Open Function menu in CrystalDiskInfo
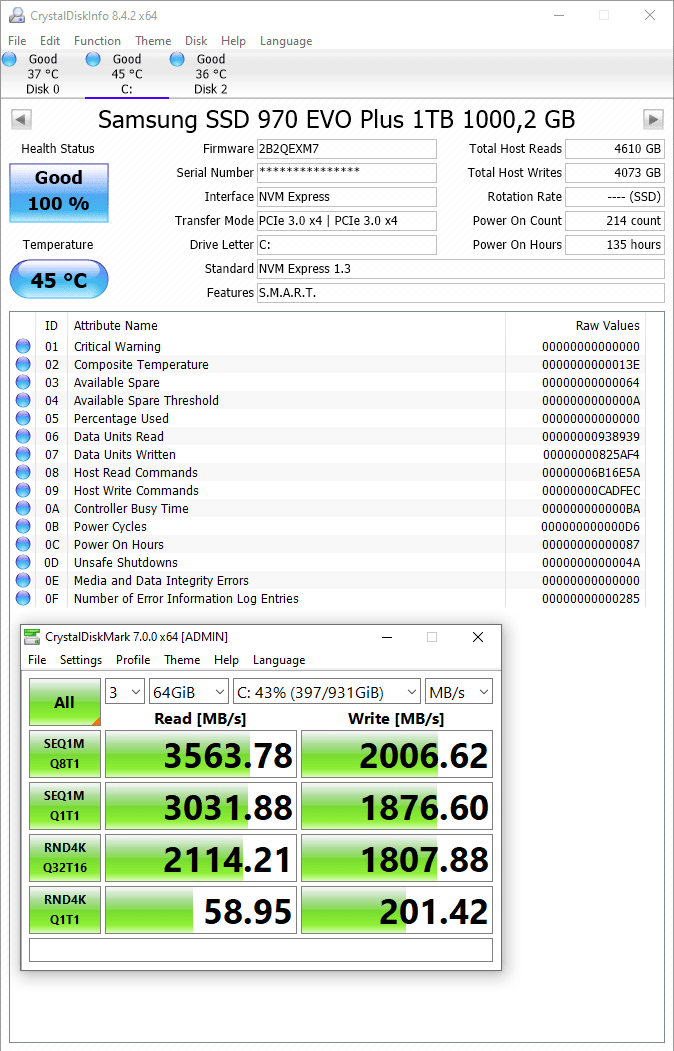Viewport: 674px width, 1051px height. [x=97, y=41]
